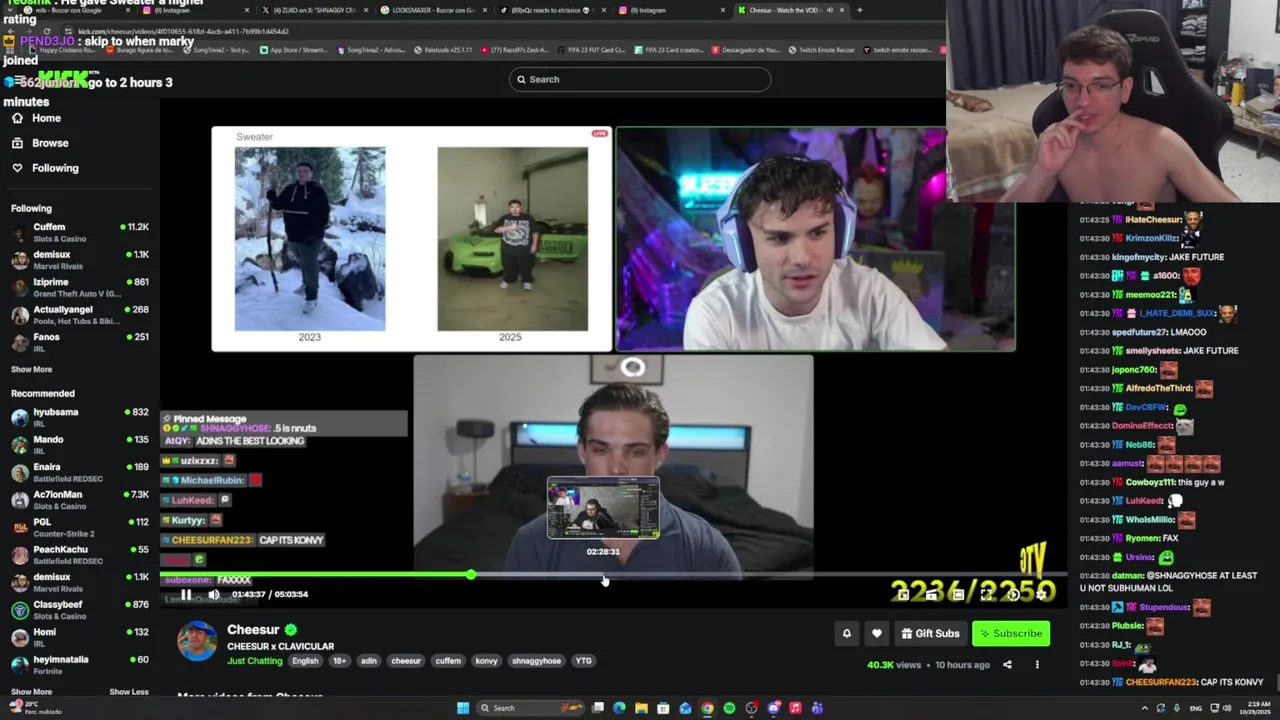Open Cuffem channel from Following list
The image size is (1280, 720).
click(80, 232)
